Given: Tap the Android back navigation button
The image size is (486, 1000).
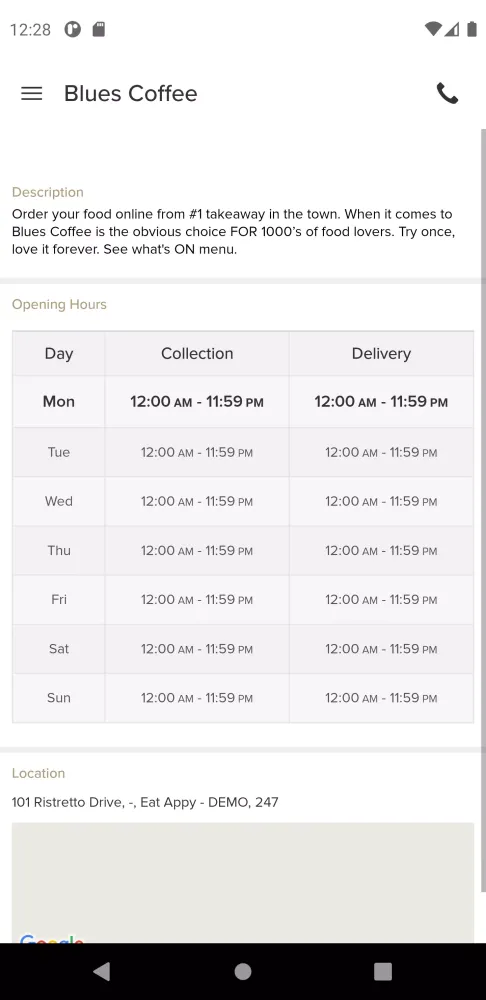Looking at the screenshot, I should click(101, 971).
